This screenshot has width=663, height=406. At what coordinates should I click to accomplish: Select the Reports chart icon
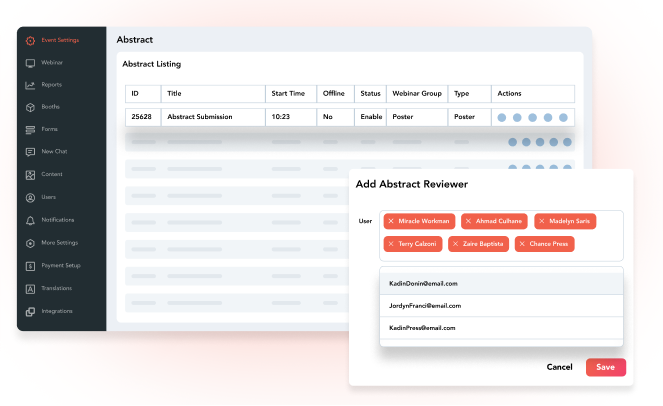point(30,85)
